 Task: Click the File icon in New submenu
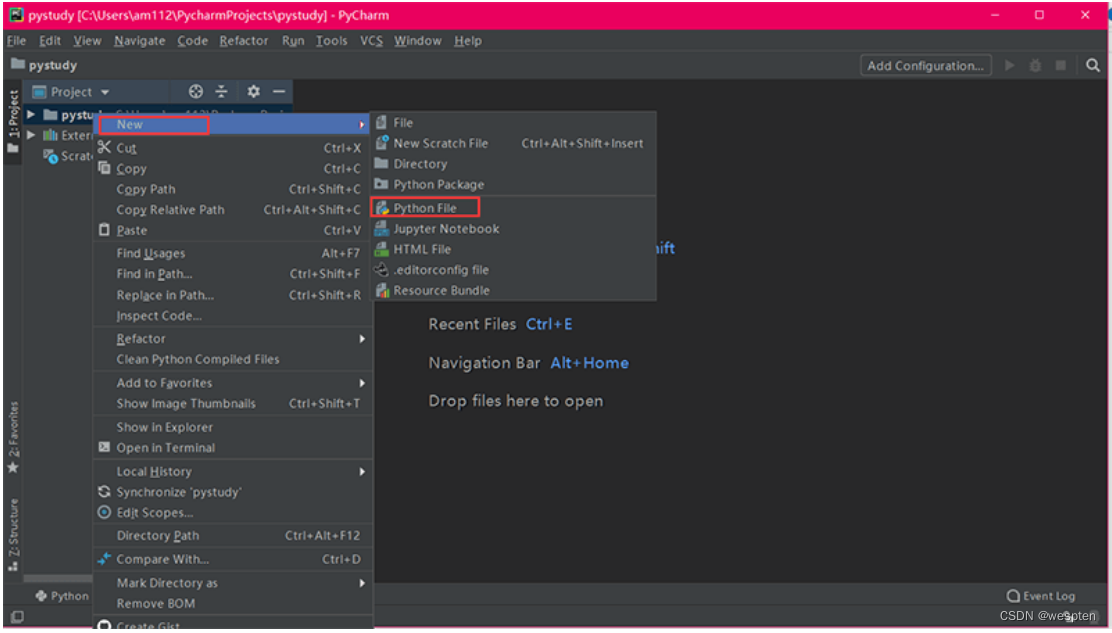click(382, 123)
